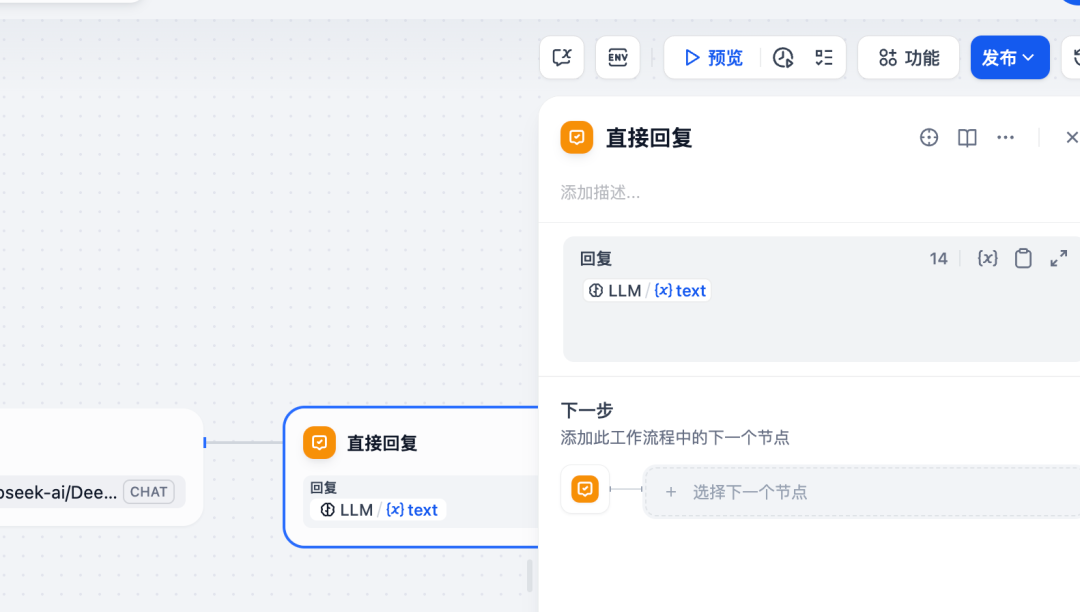This screenshot has width=1080, height=612.
Task: Click the orange node icon under 下一步
Action: (x=585, y=489)
